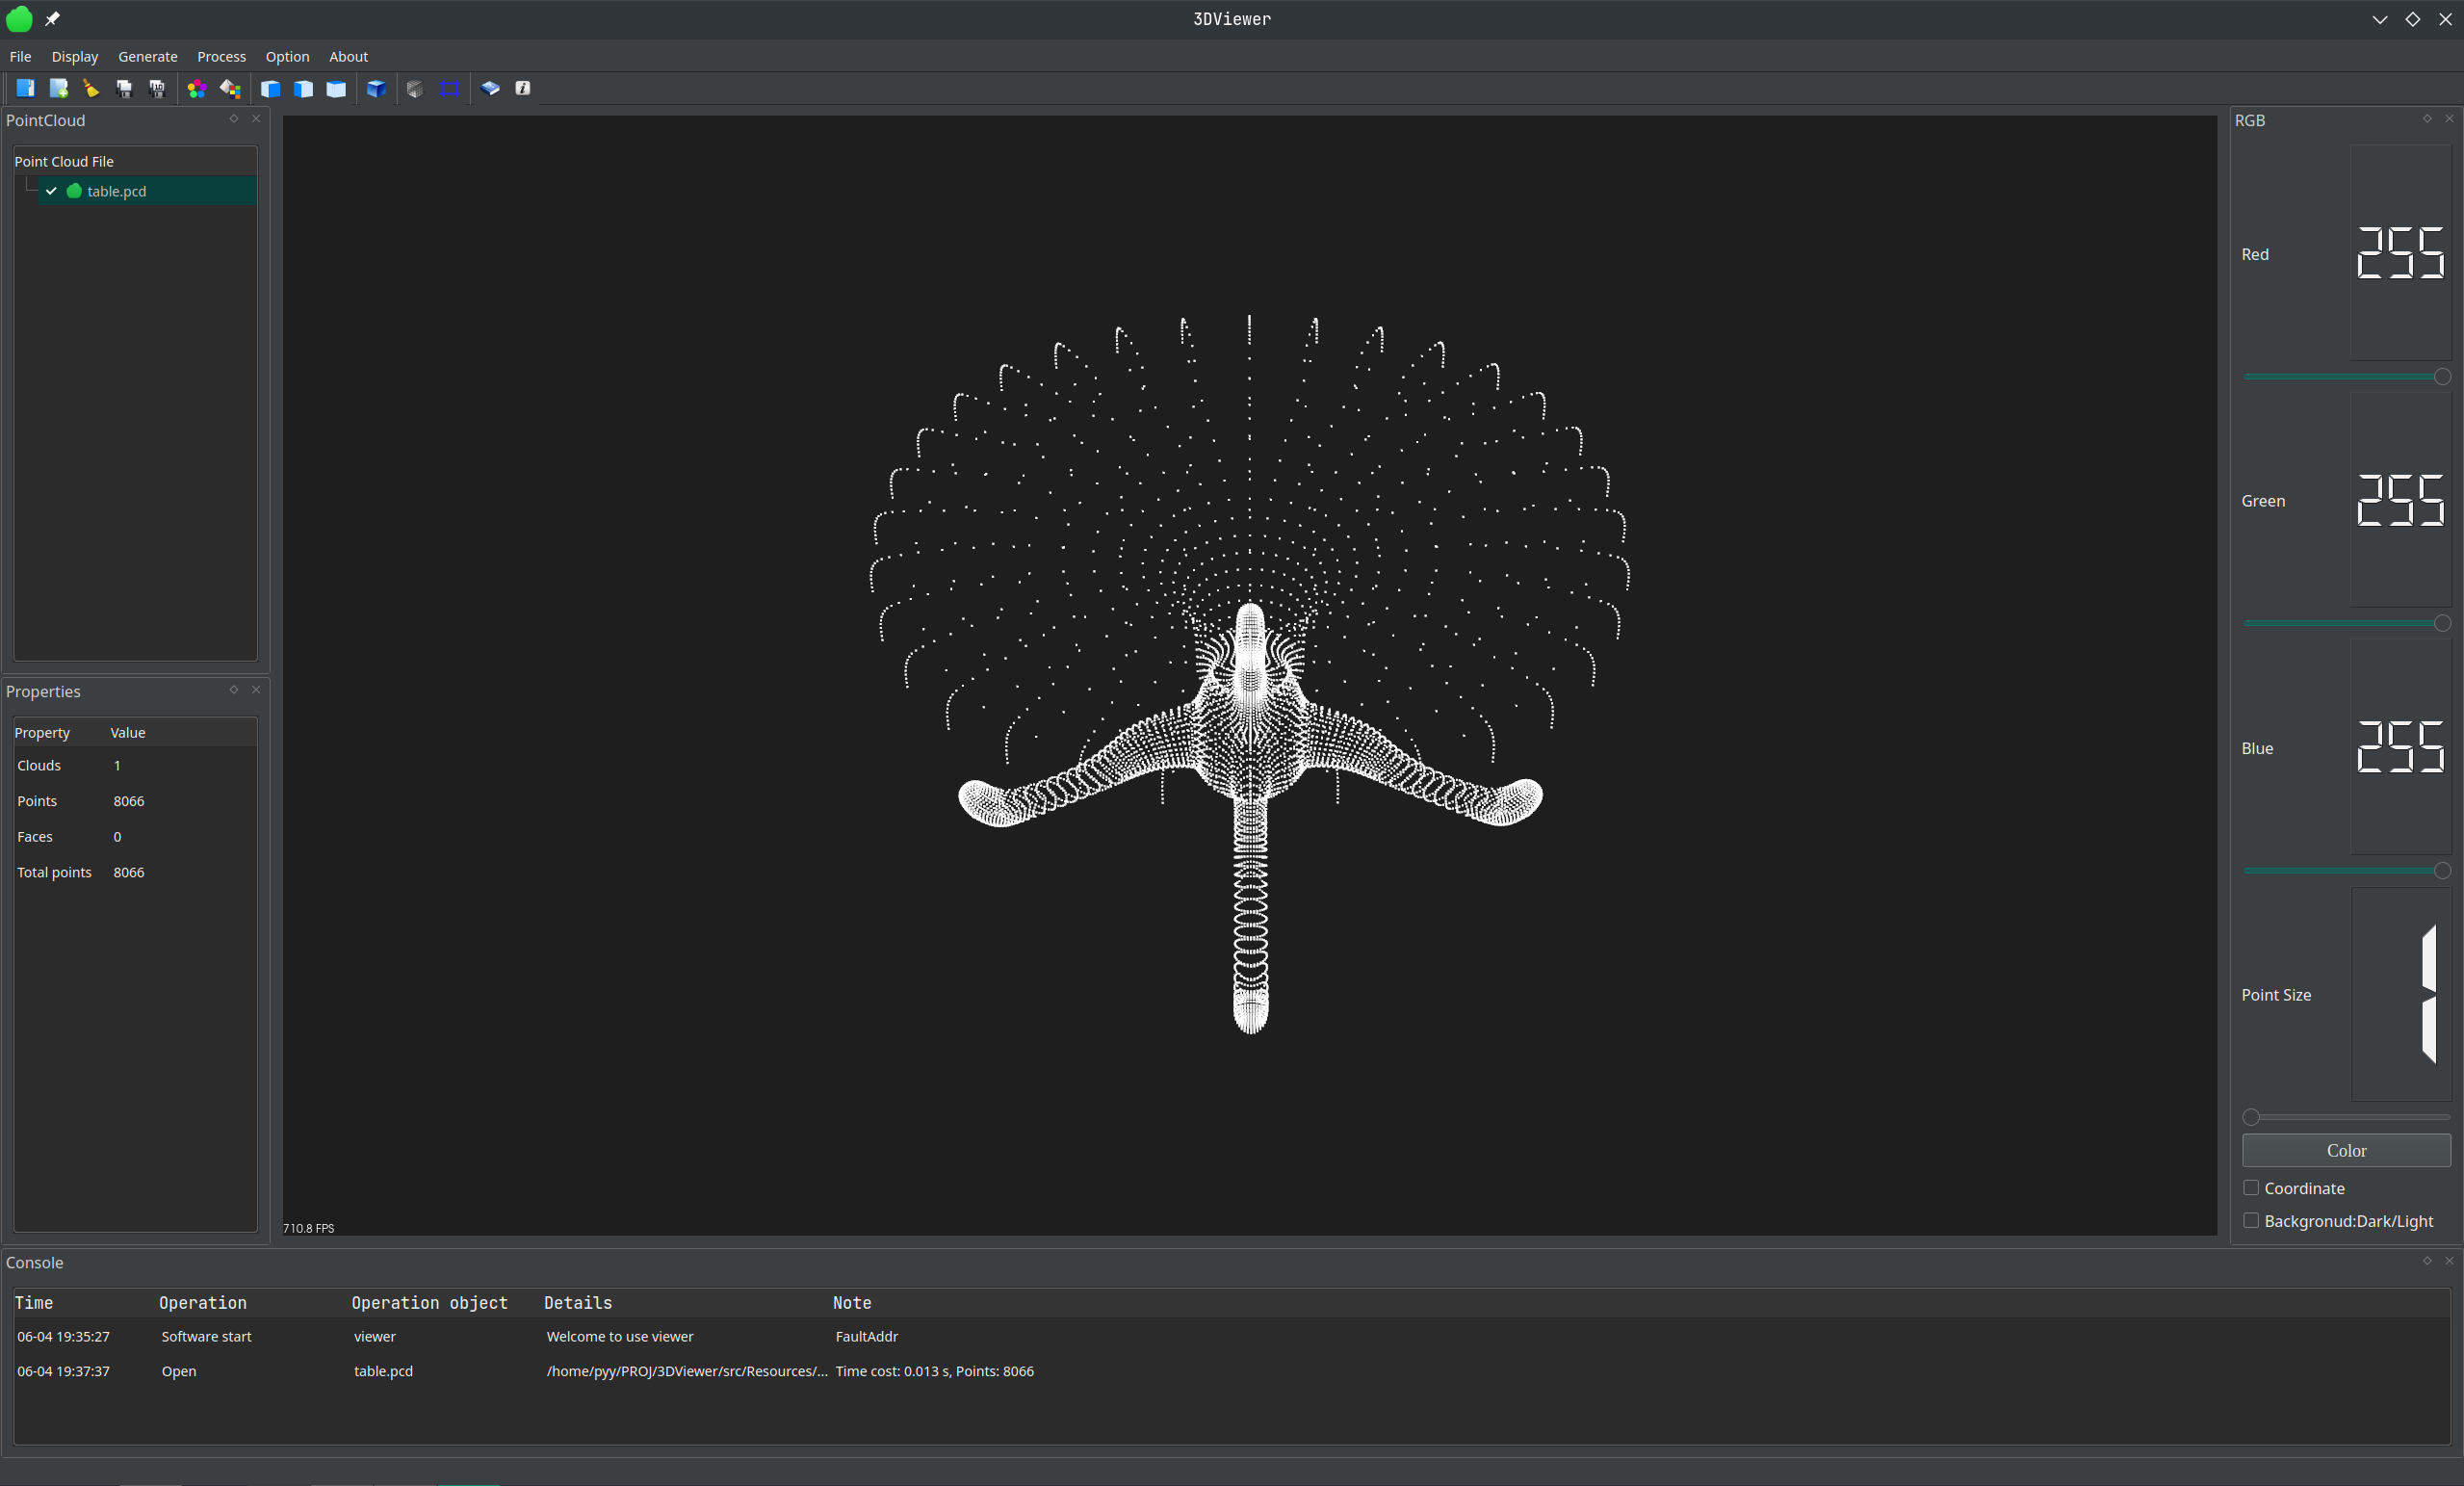Click the solid blue 3D cube icon
This screenshot has height=1486, width=2464.
376,88
